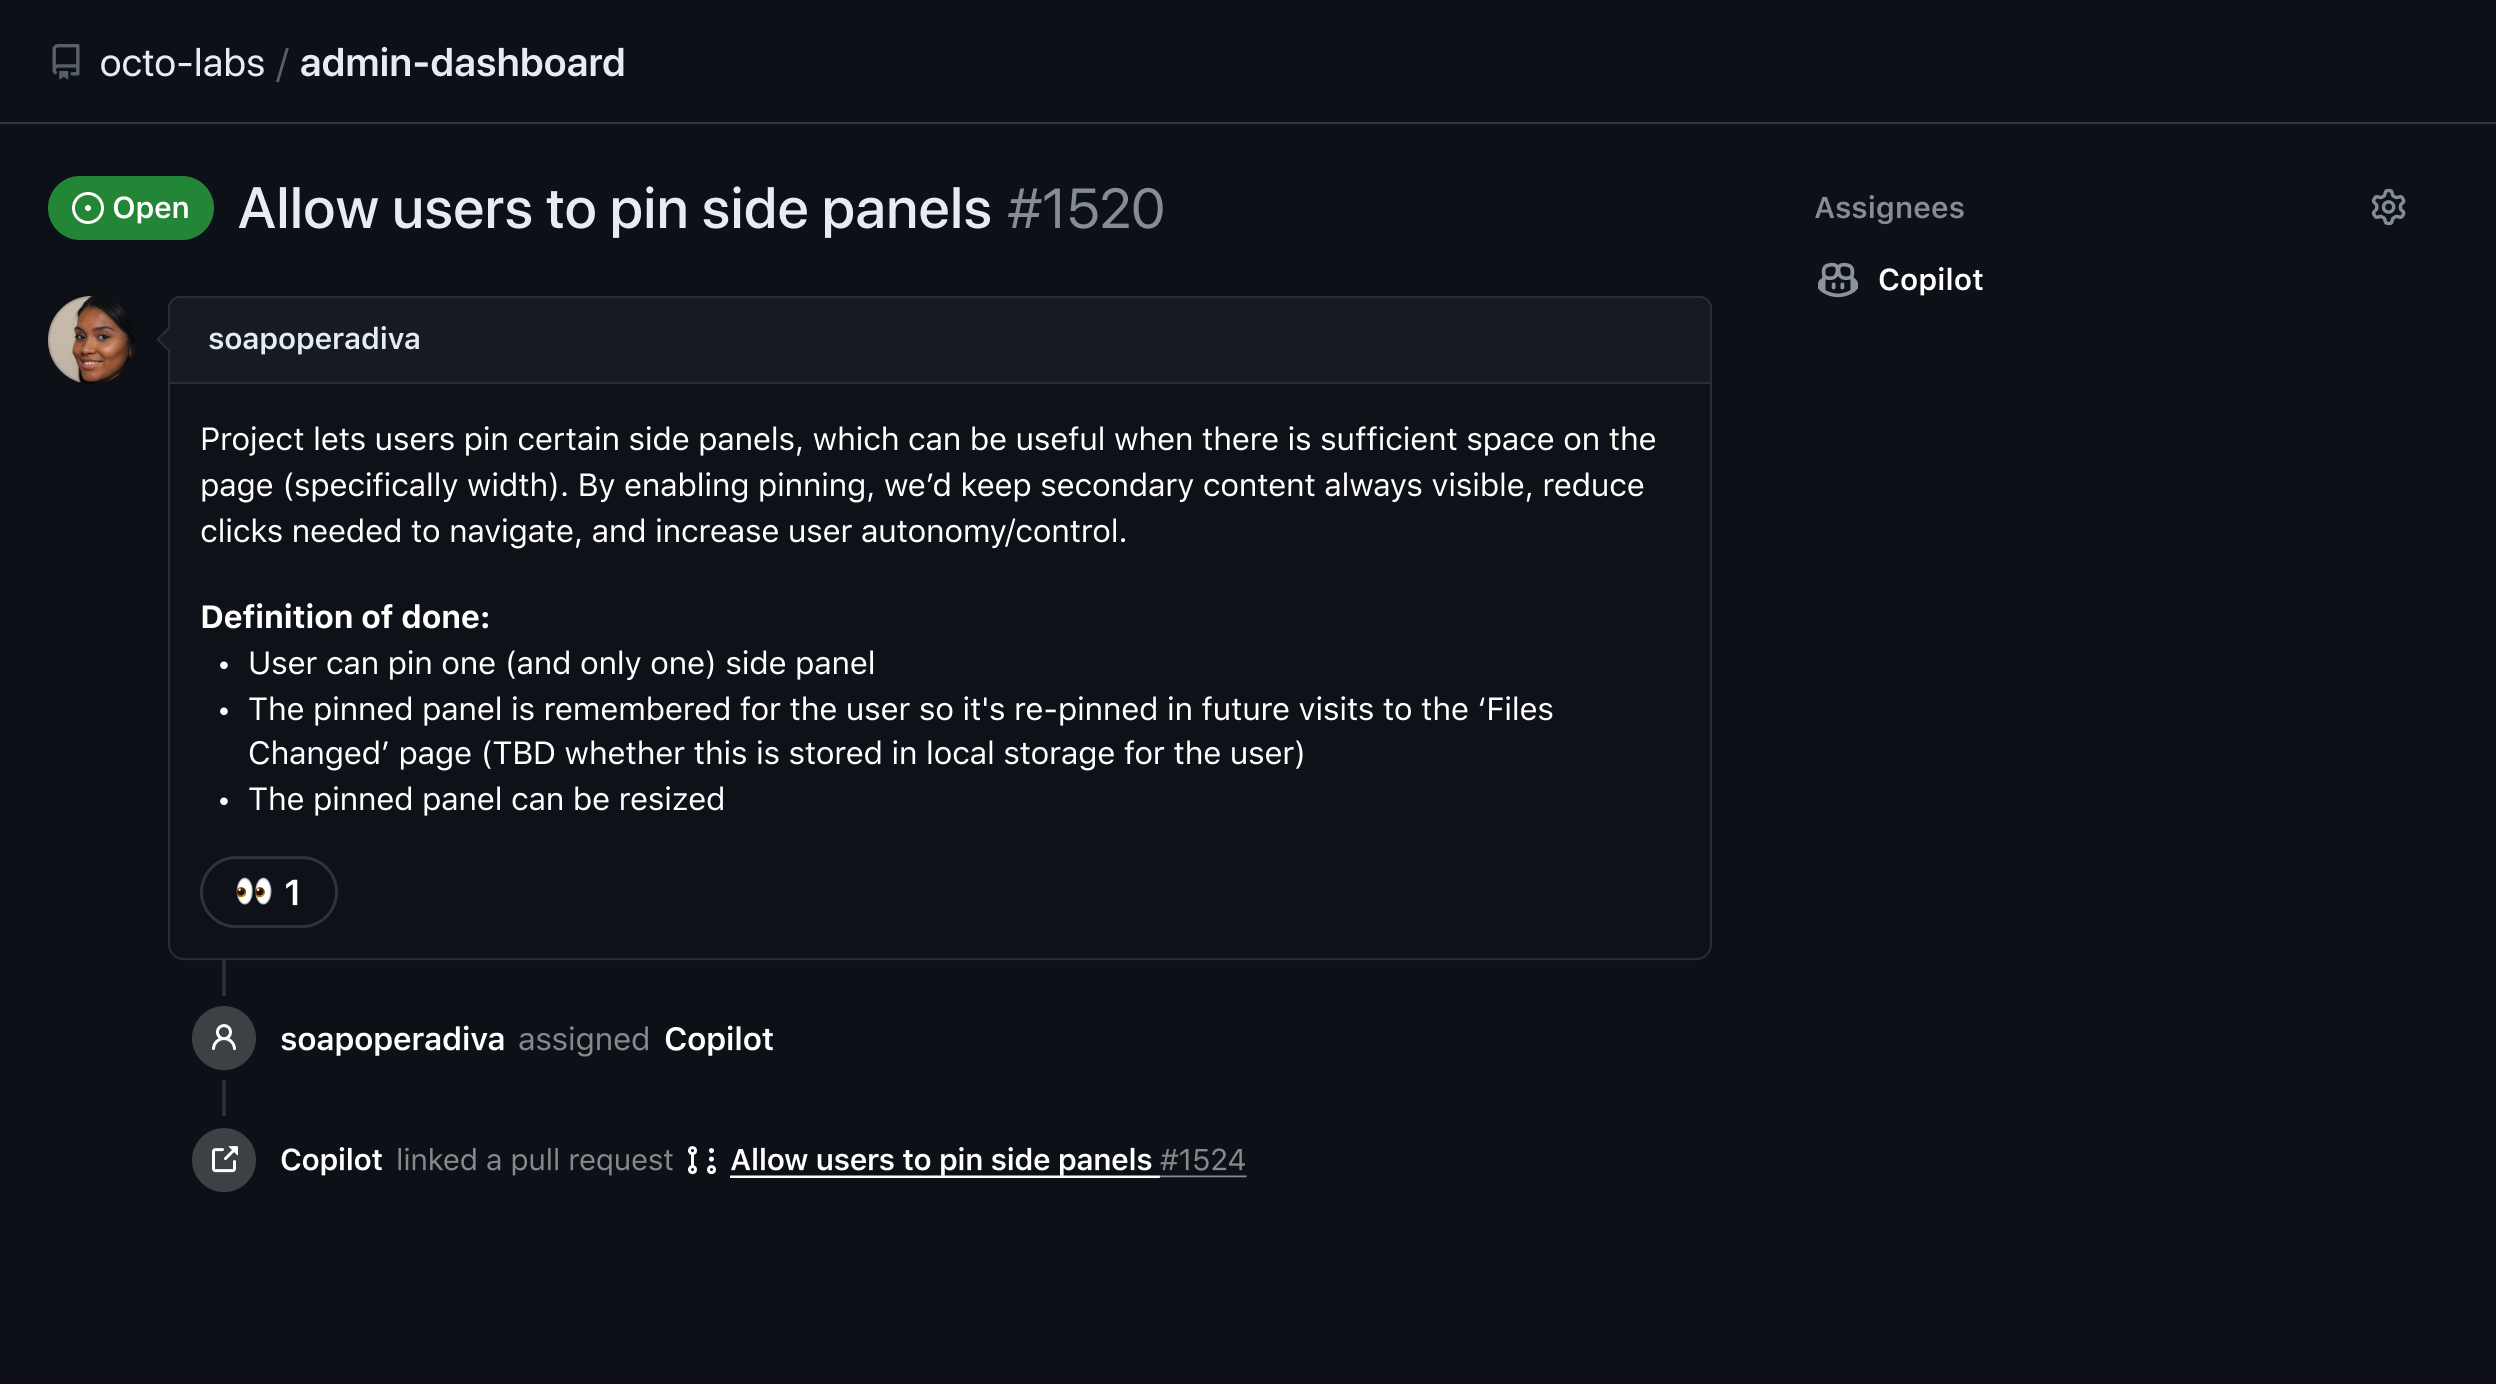2496x1384 pixels.
Task: Open the admin-dashboard repository link
Action: point(462,63)
